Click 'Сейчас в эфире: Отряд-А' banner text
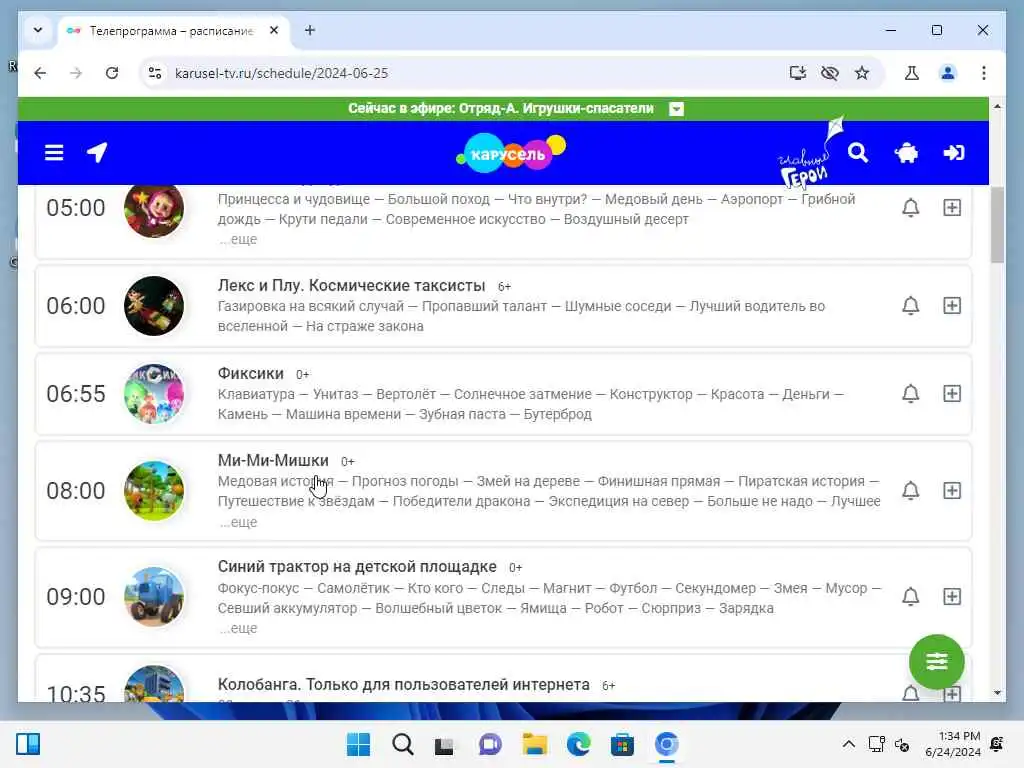The image size is (1024, 768). [501, 108]
